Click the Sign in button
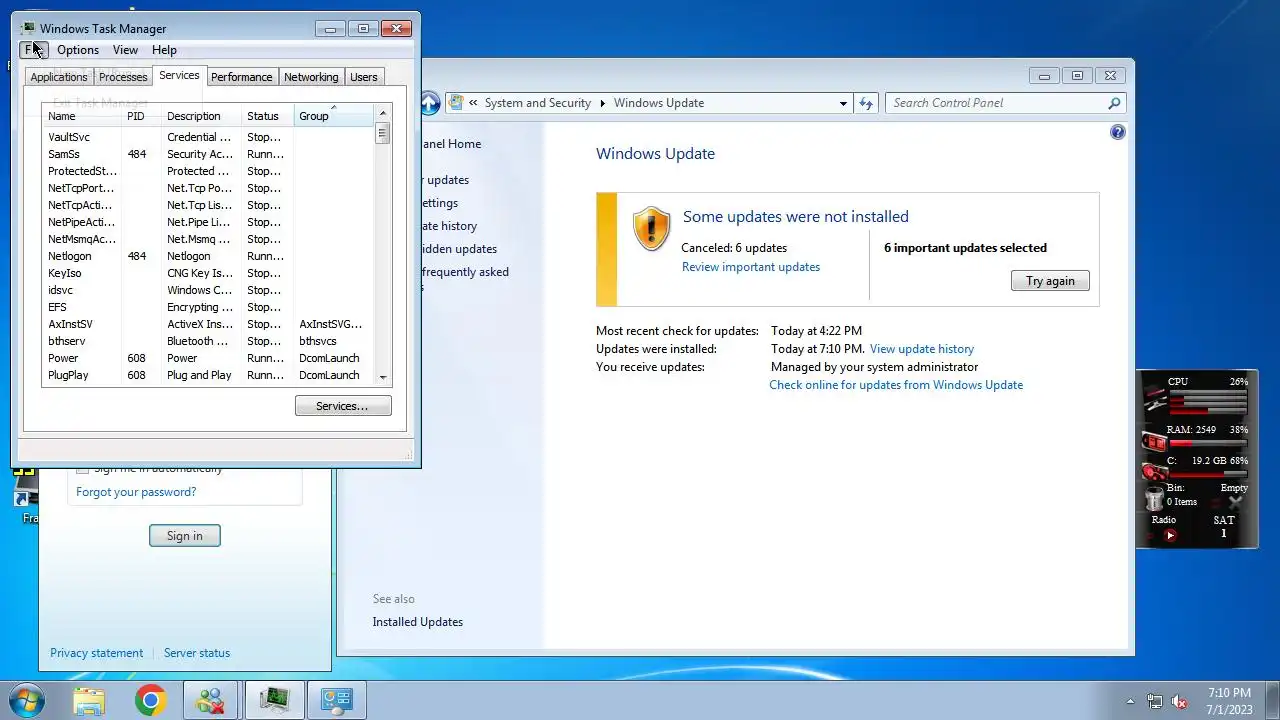The height and width of the screenshot is (720, 1280). coord(184,536)
